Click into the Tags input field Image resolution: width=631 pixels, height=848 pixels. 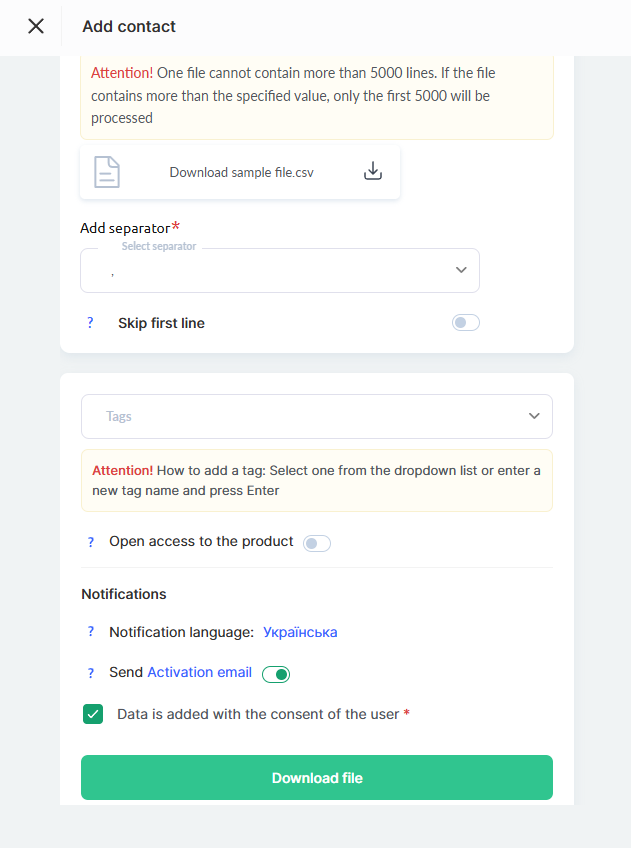click(300, 416)
